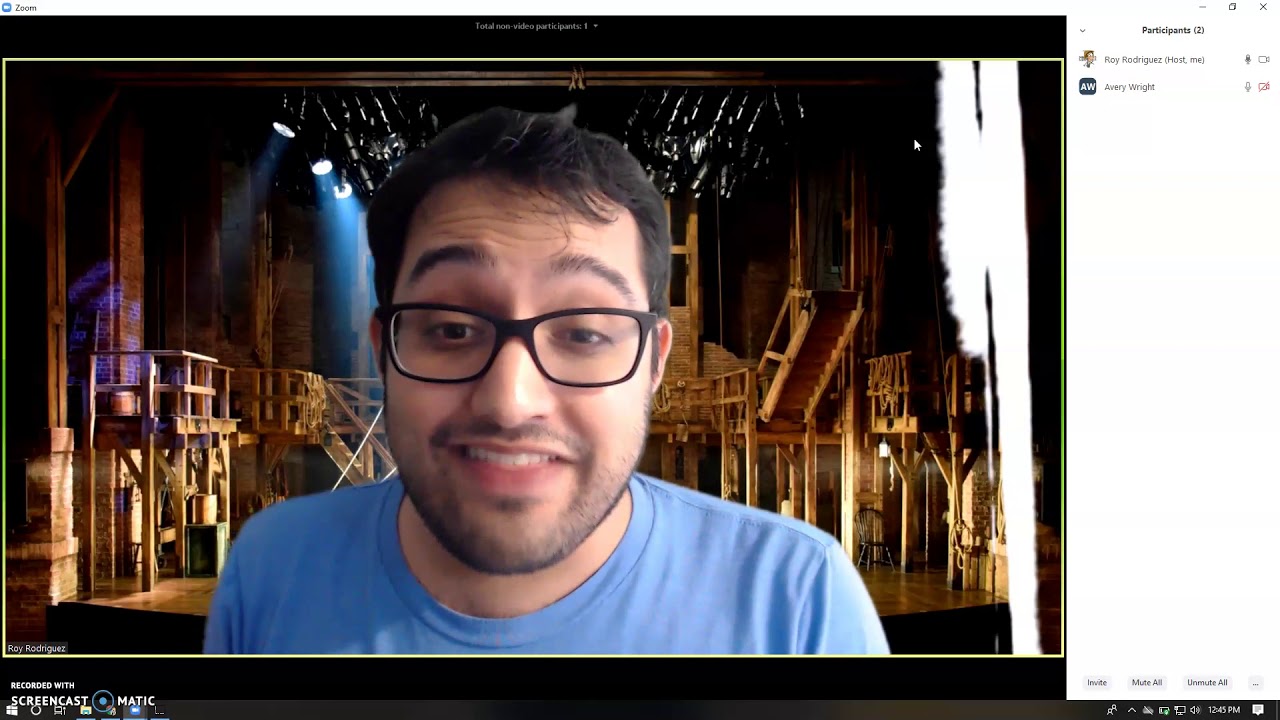Toggle Avery Wright's microphone icon
Viewport: 1280px width, 720px height.
(1247, 87)
